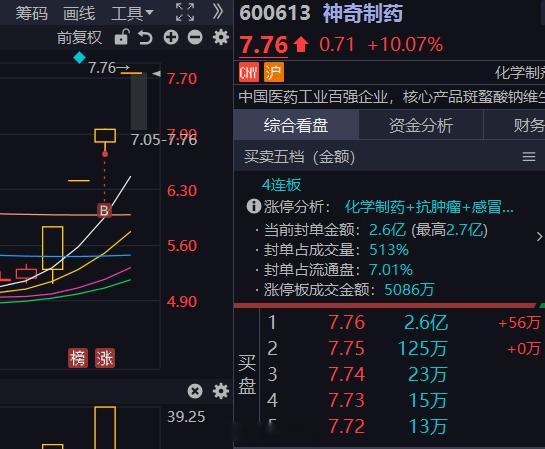Click the 当前封单金额 2.6亿 value
545x449 pixels.
pyautogui.click(x=387, y=230)
